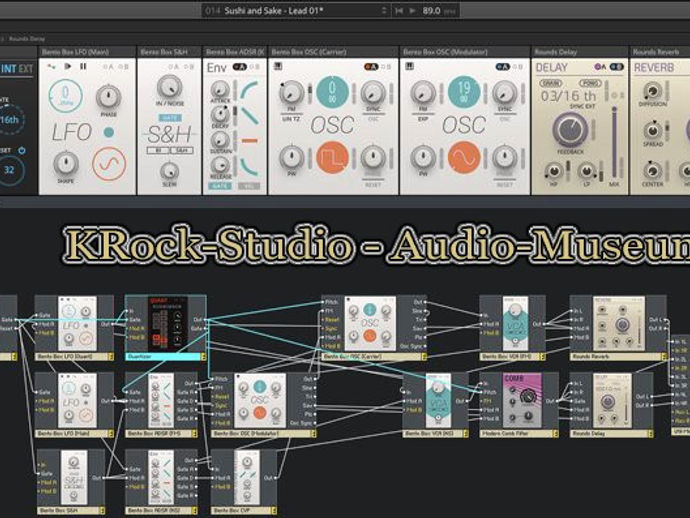
Task: Click the S&H mode button
Action: (181, 151)
